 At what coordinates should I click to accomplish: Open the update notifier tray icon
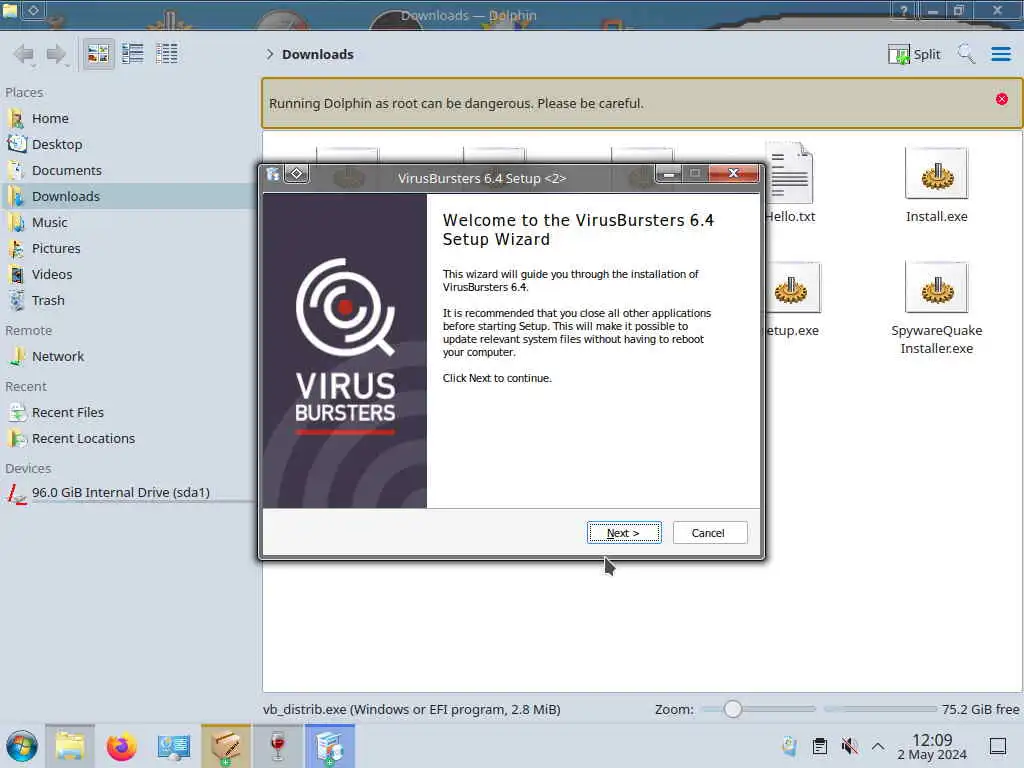point(790,746)
